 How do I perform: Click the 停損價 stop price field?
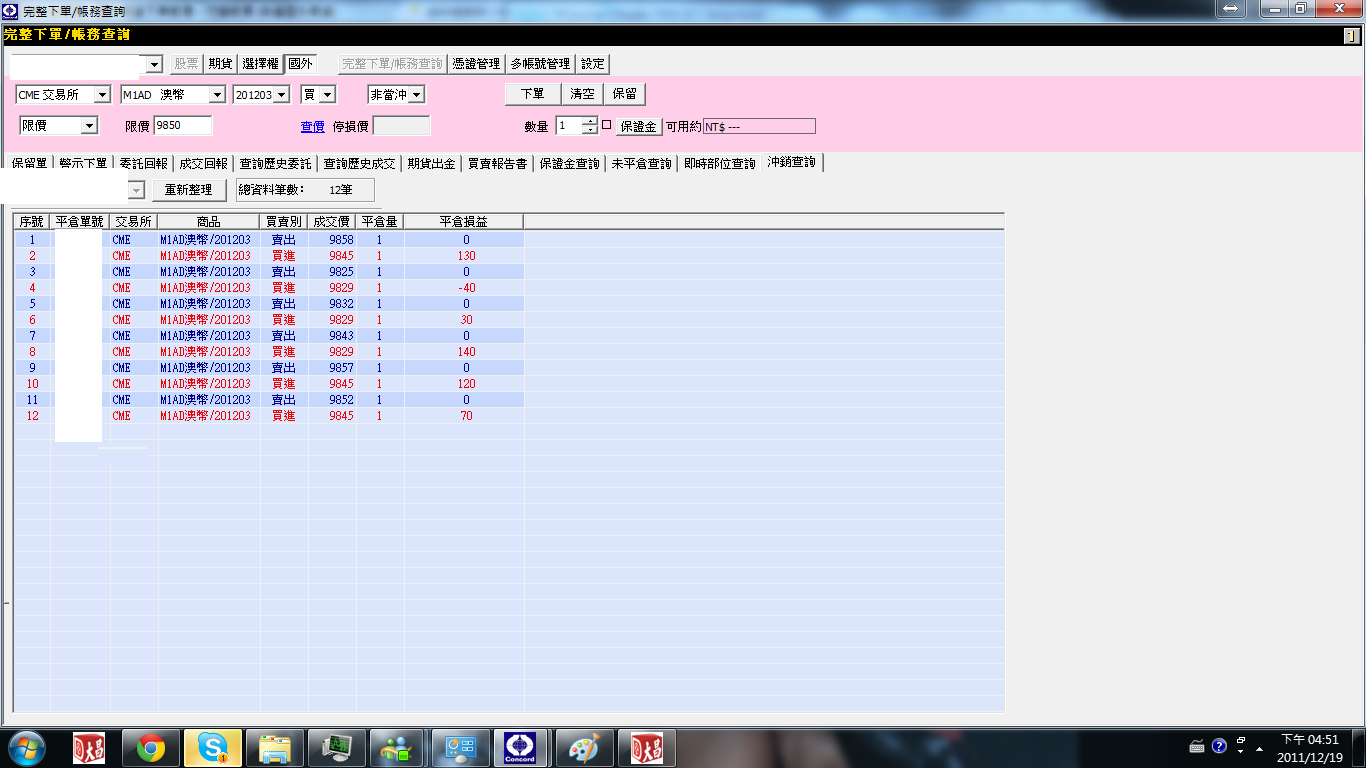401,126
